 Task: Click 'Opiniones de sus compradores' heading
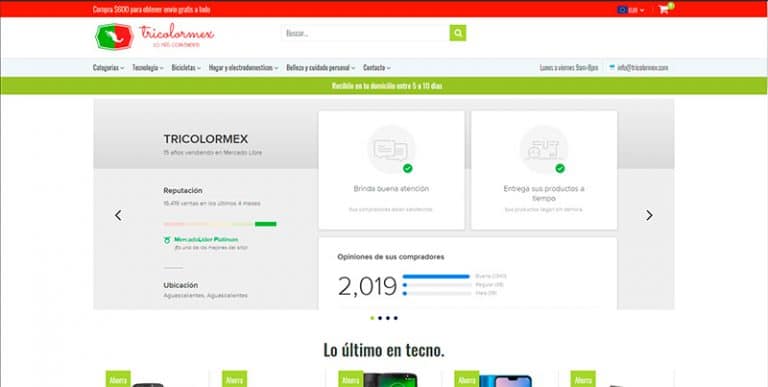[x=391, y=257]
